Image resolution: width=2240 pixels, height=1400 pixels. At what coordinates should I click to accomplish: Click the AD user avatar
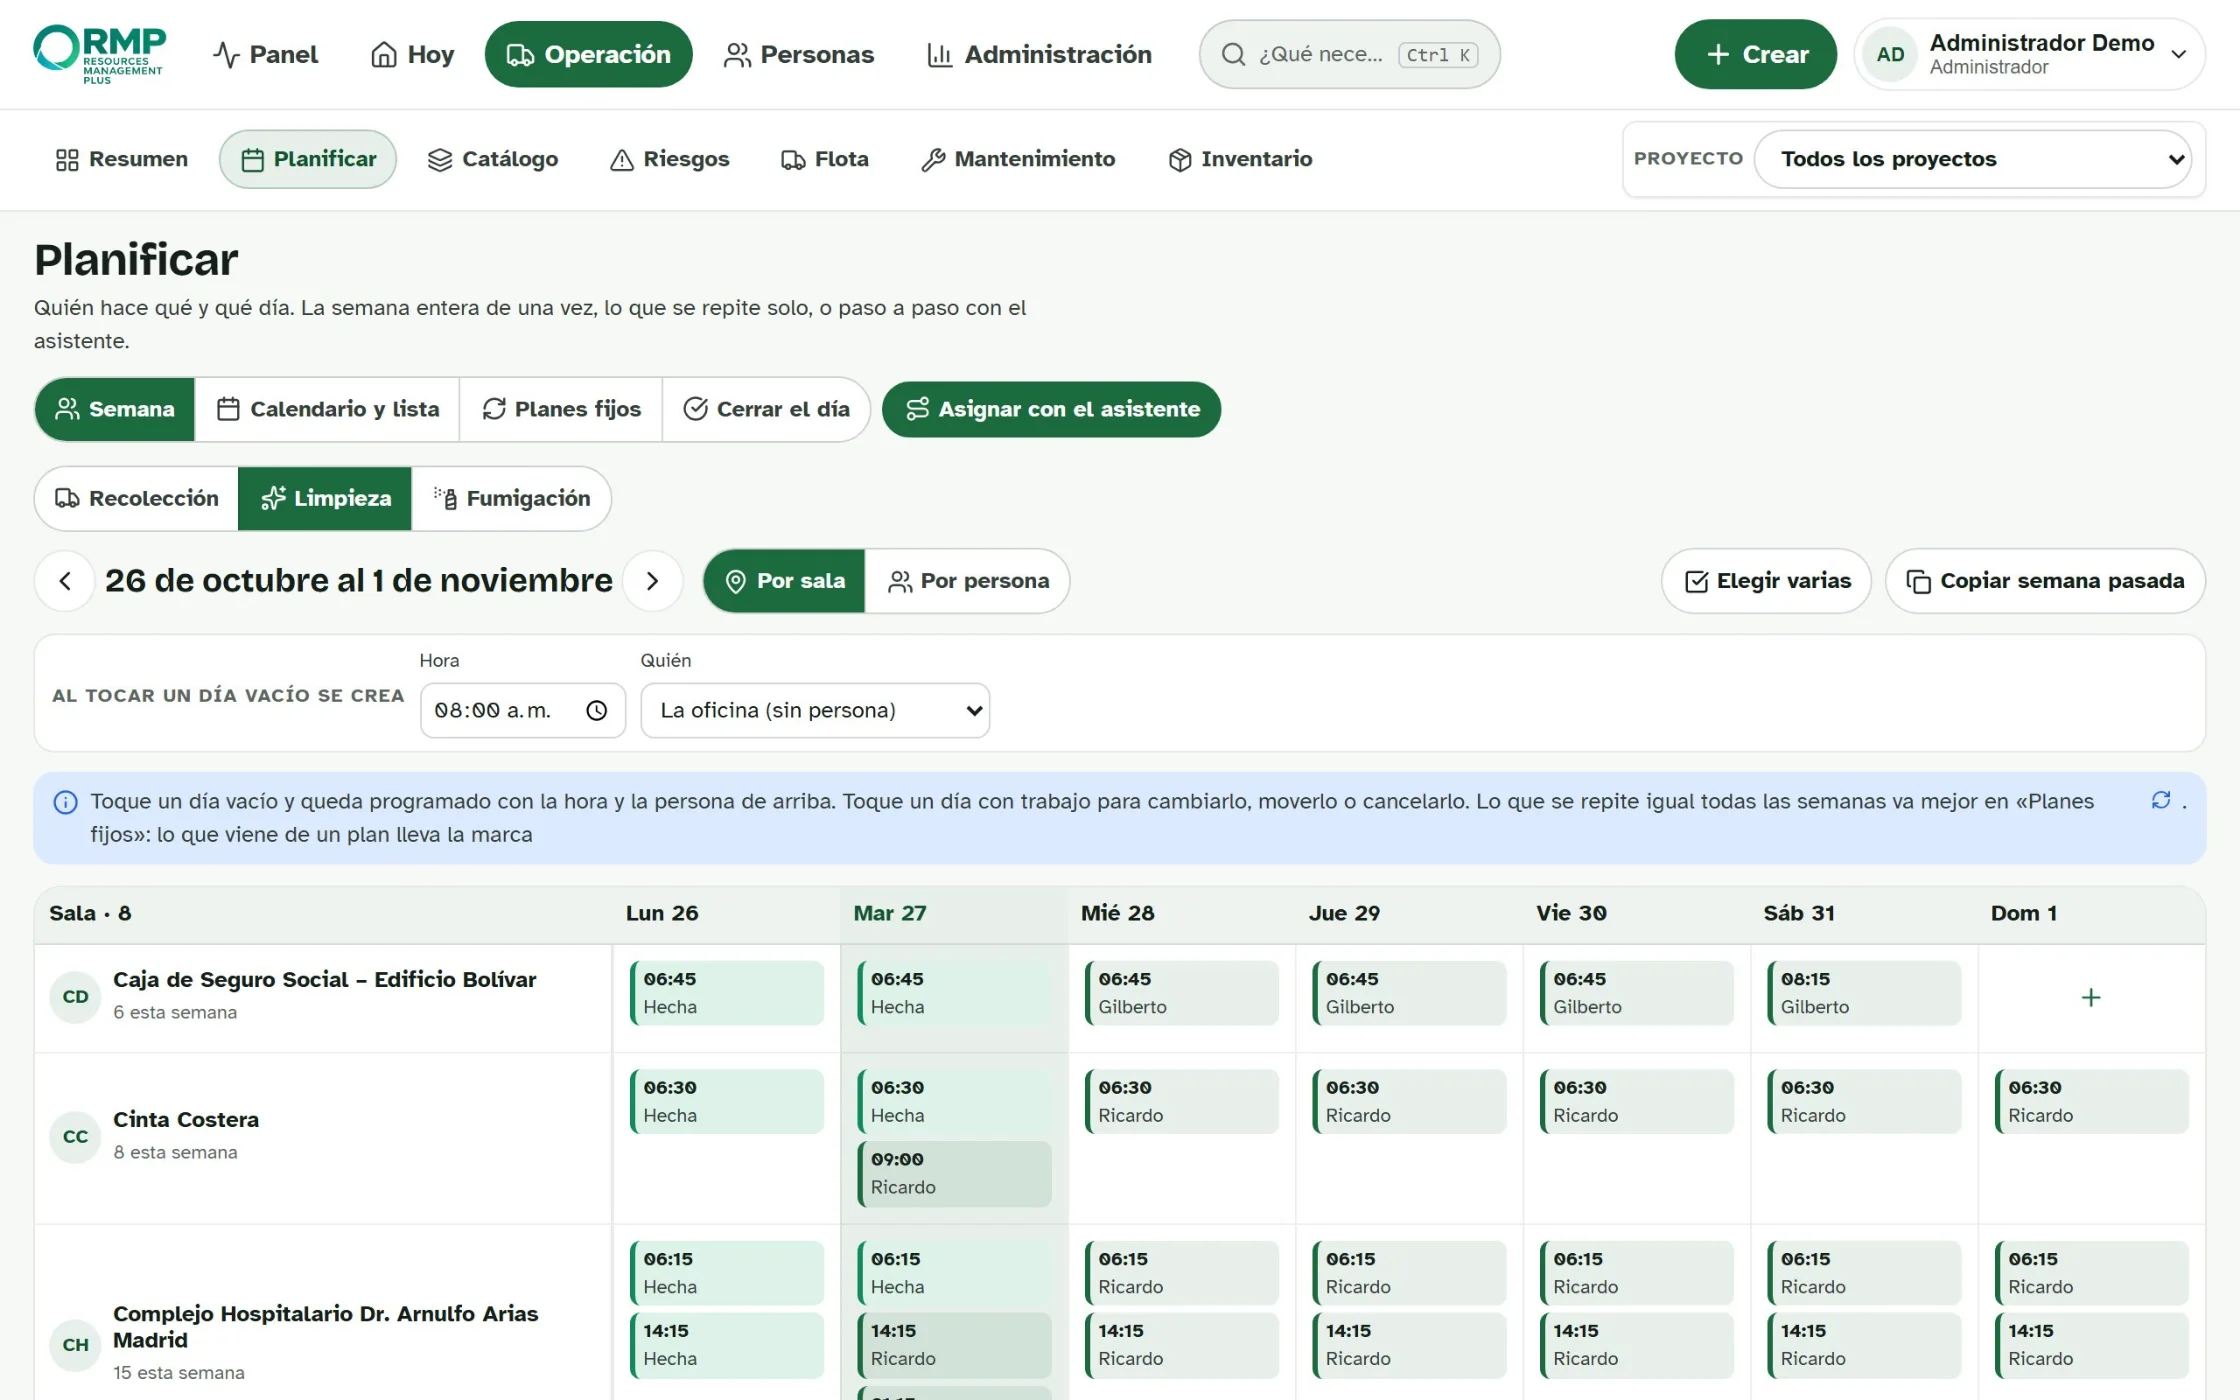coord(1890,54)
